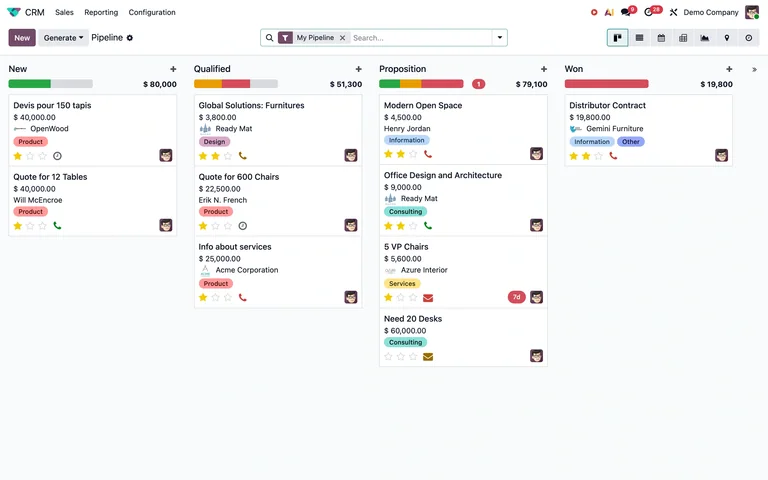Viewport: 768px width, 480px height.
Task: Set third star on Global Solutions: Furnitures
Action: (228, 156)
